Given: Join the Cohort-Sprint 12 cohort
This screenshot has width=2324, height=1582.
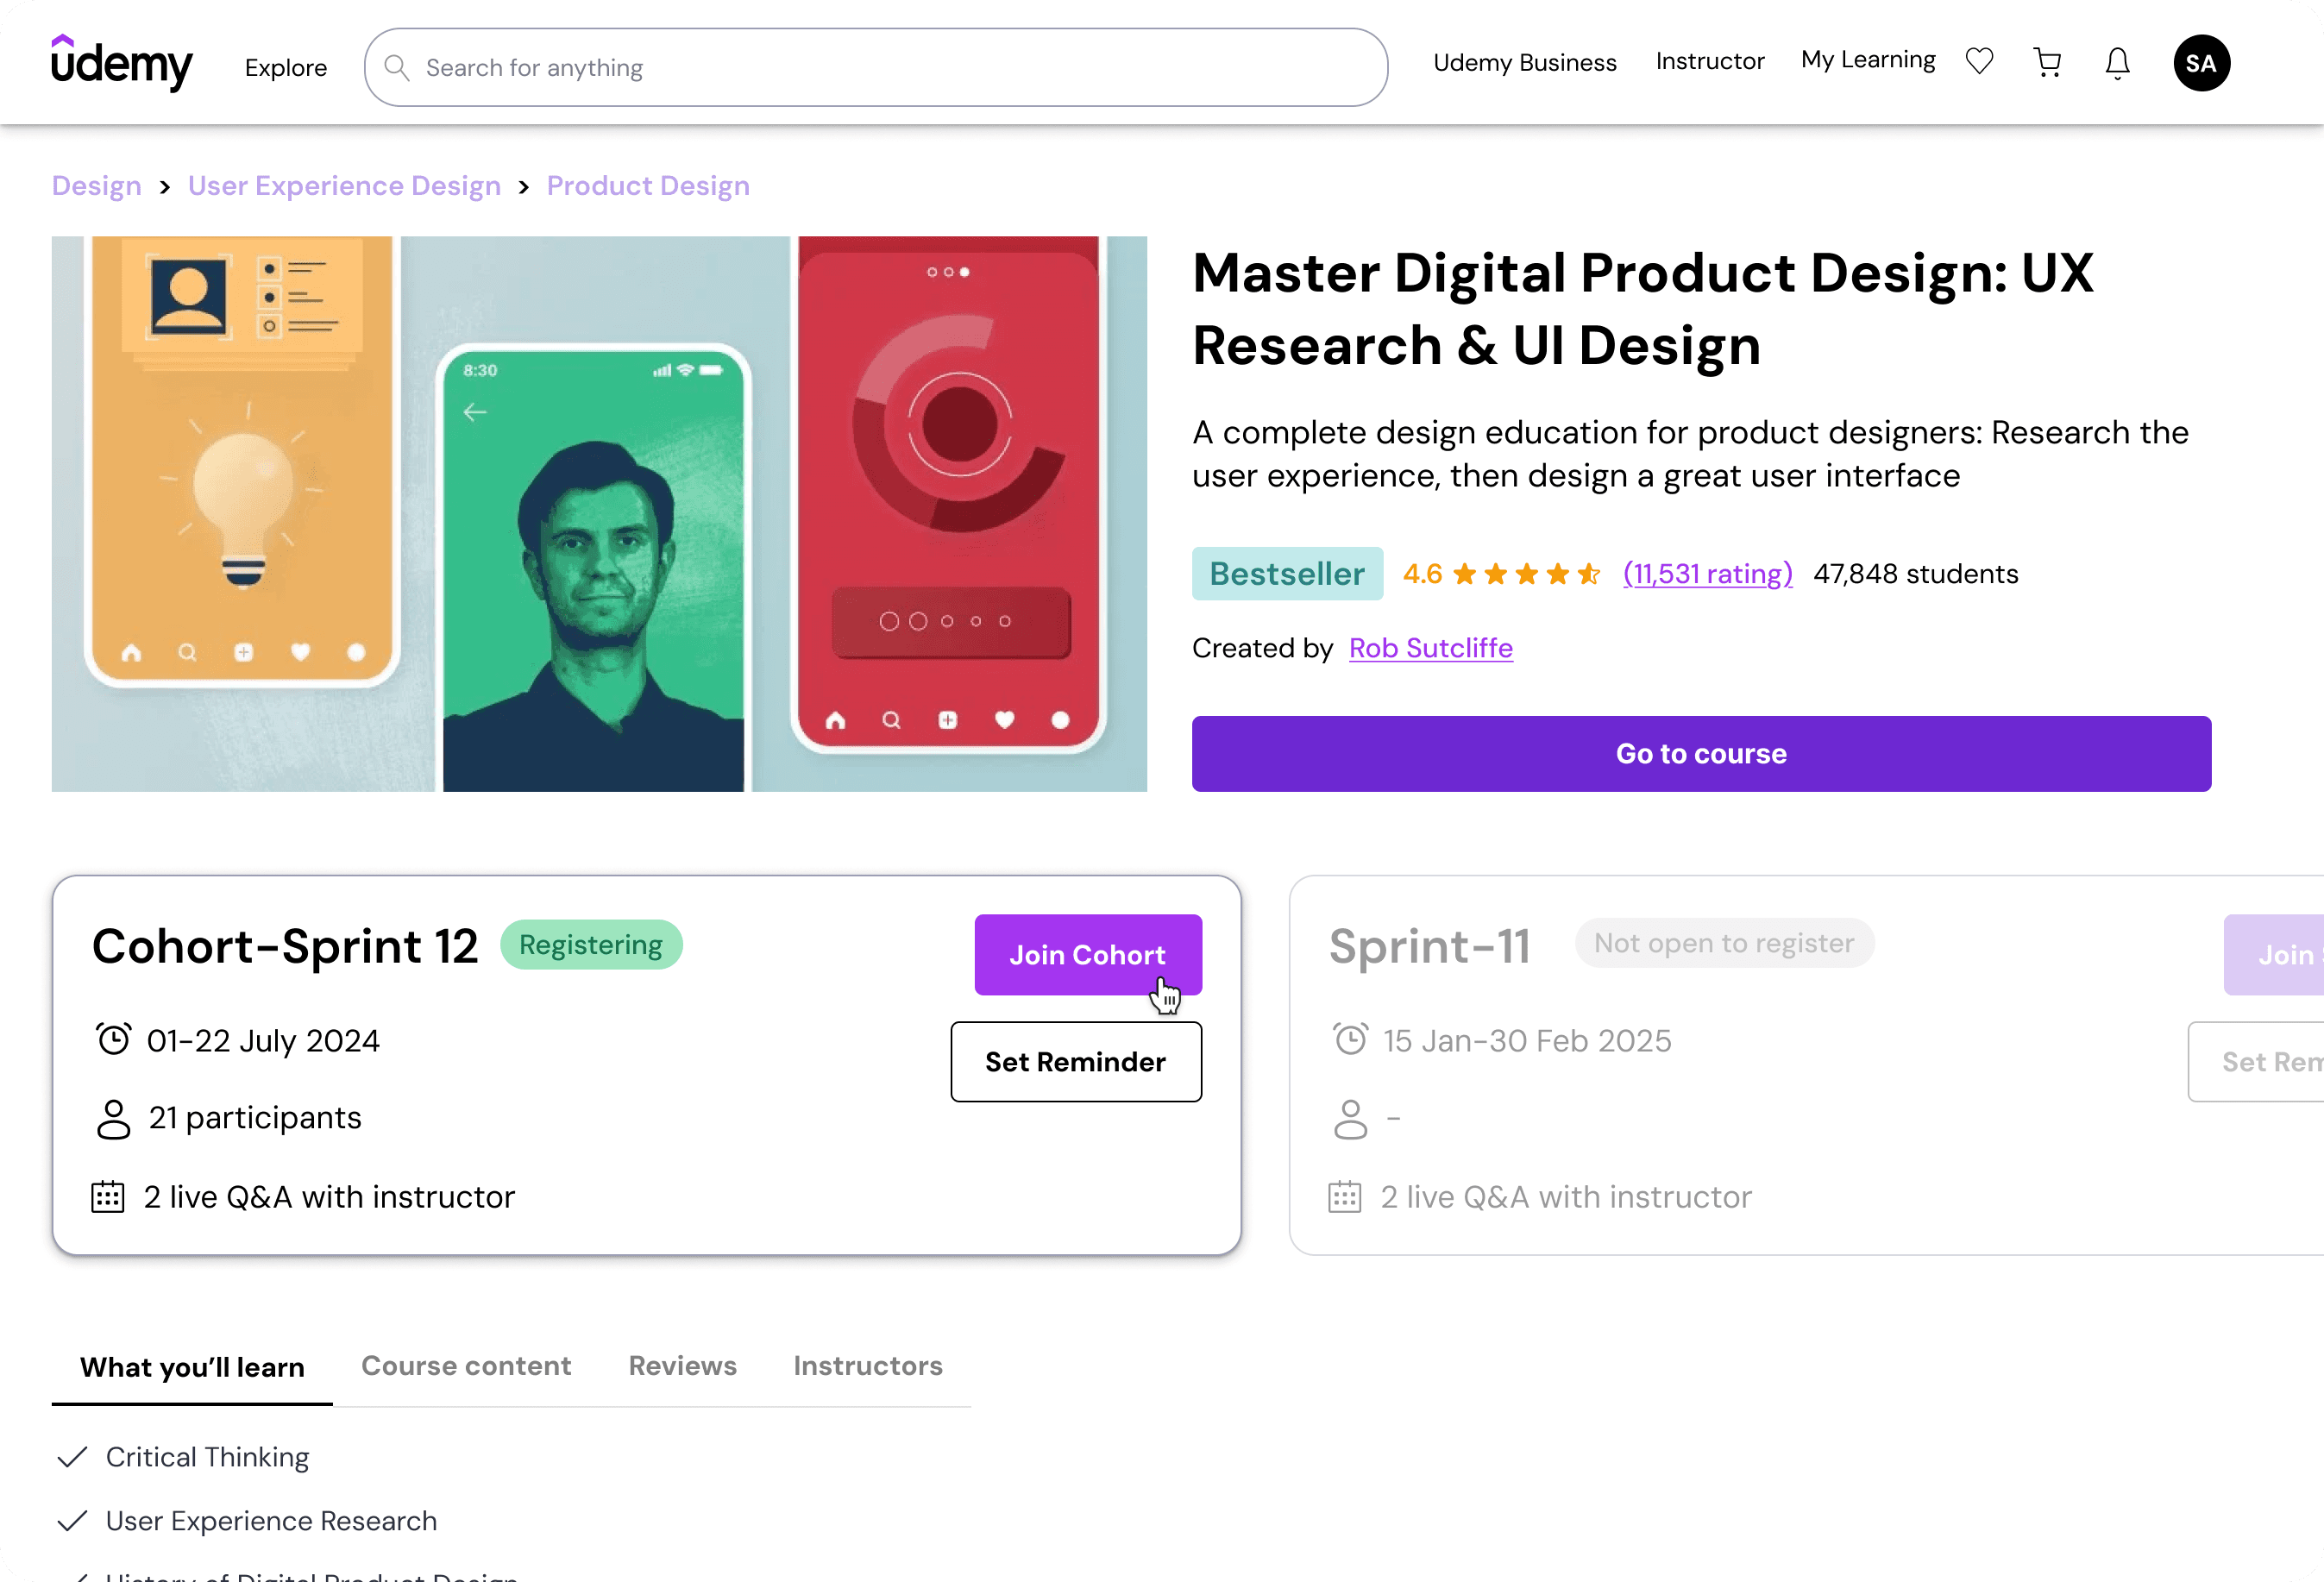Looking at the screenshot, I should 1088,955.
